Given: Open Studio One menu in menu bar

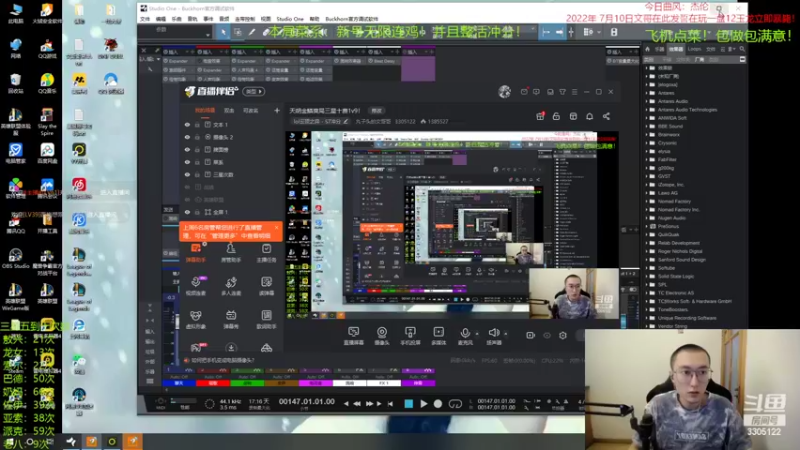Looking at the screenshot, I should (290, 19).
